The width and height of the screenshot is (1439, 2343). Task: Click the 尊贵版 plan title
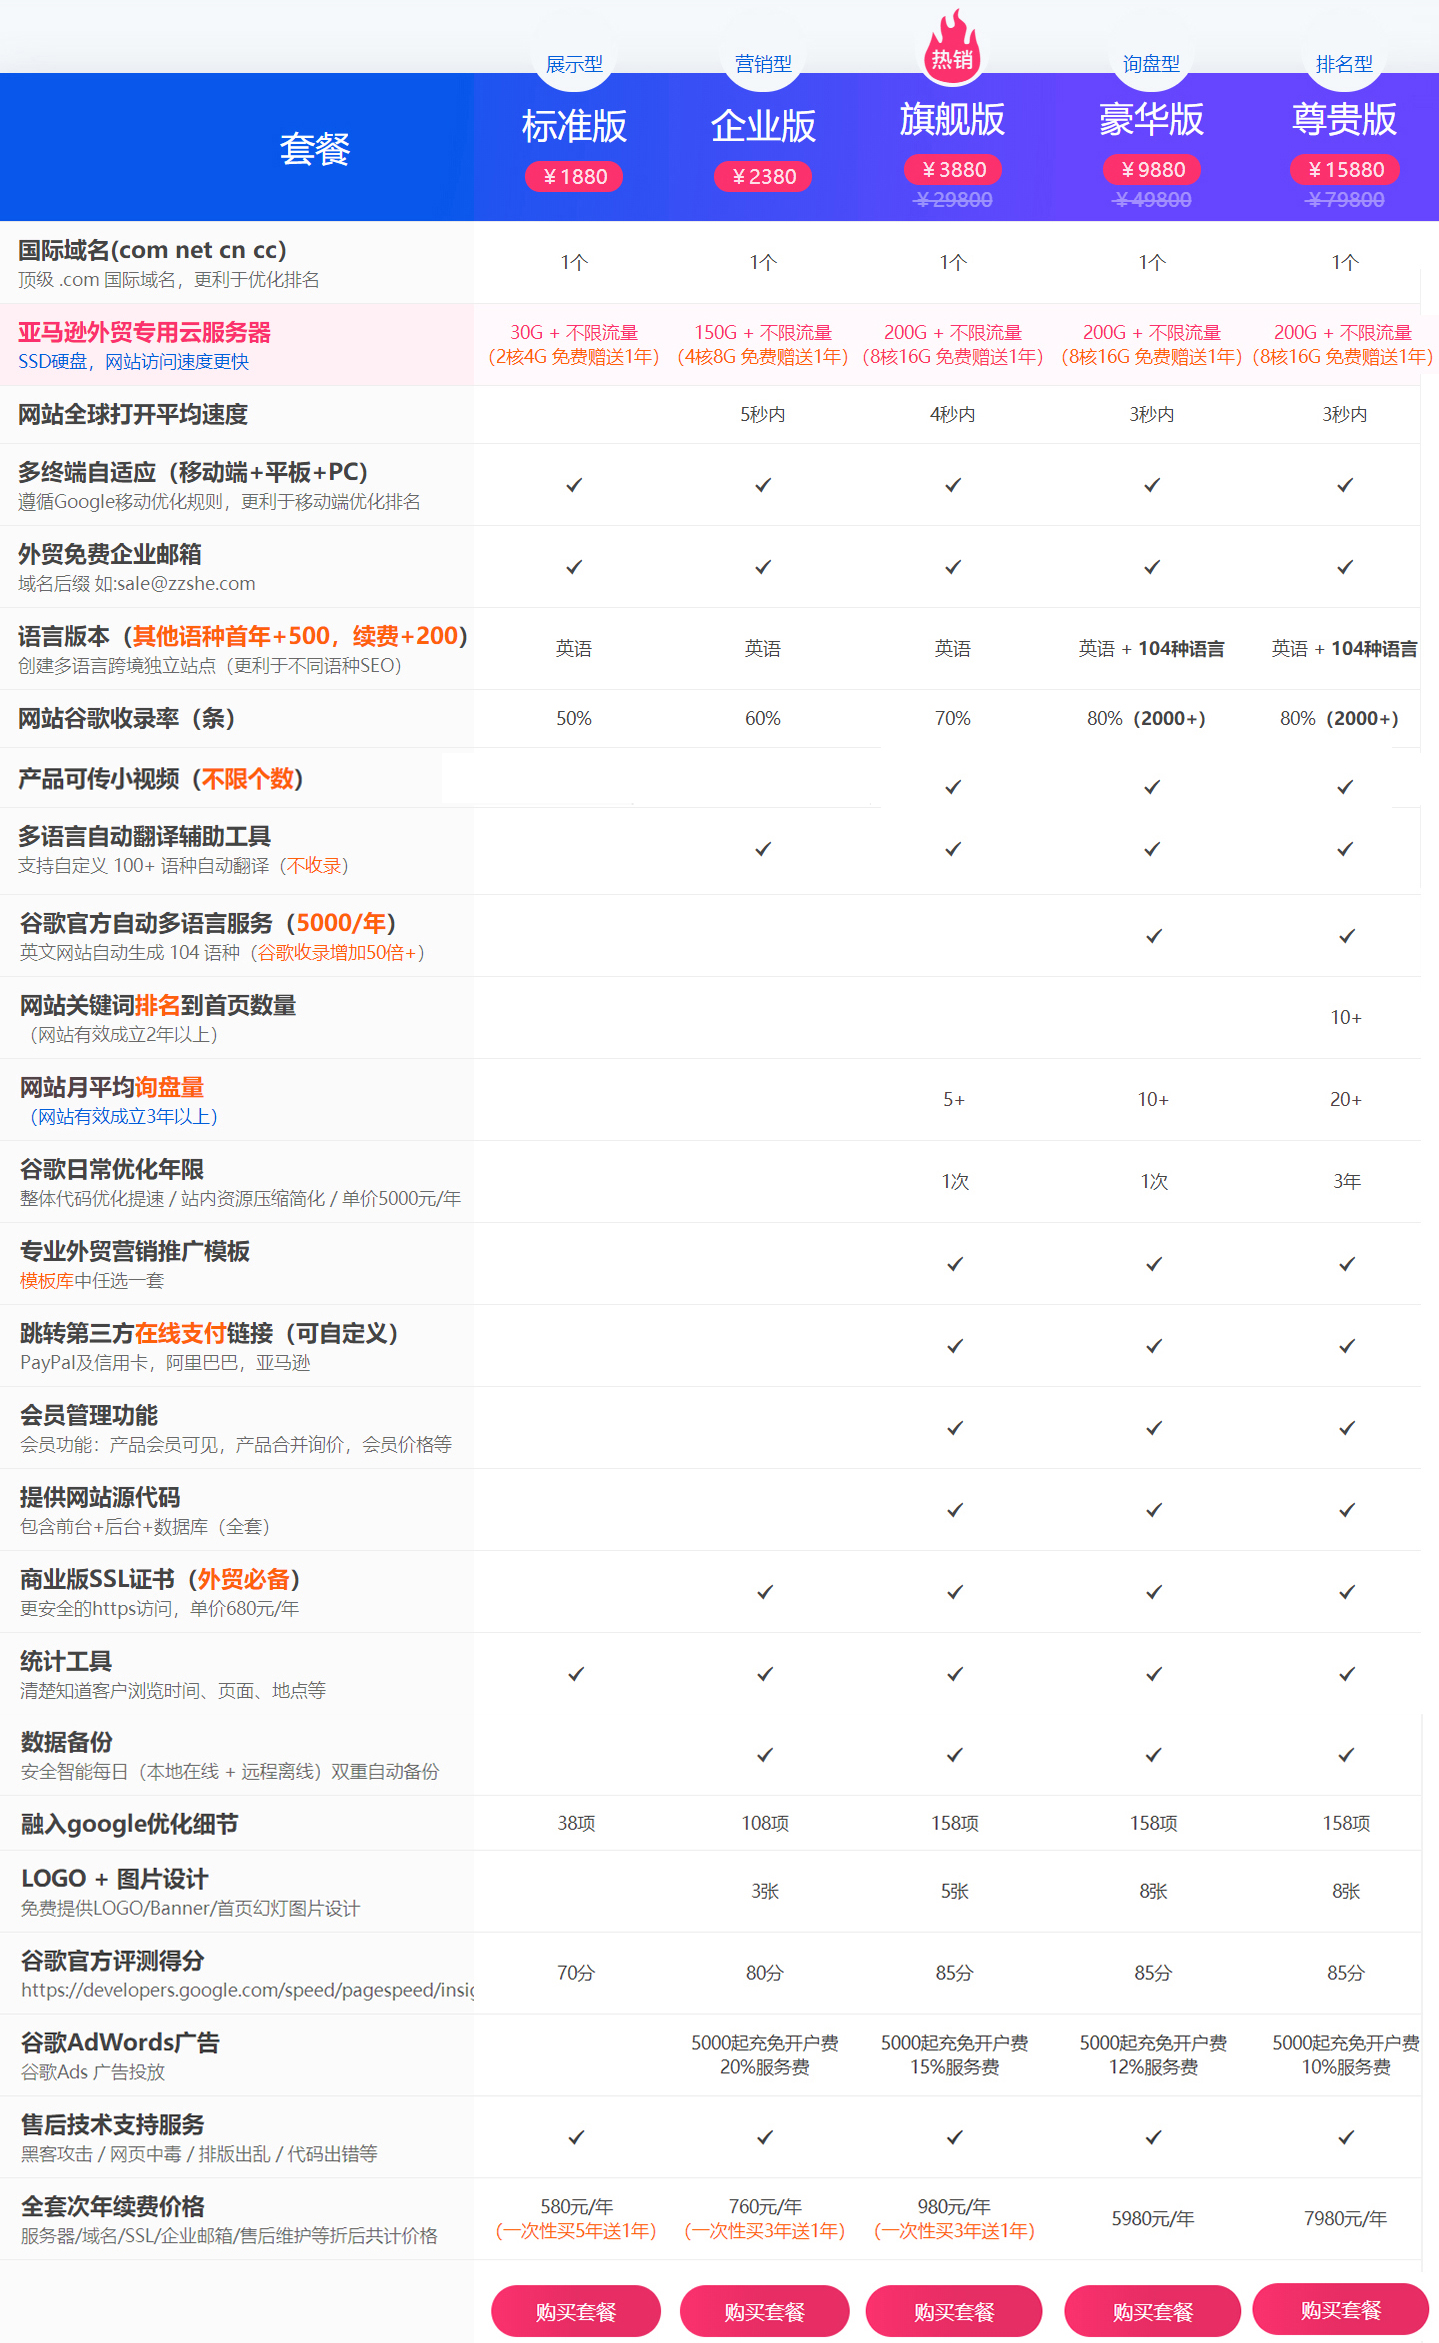(1344, 120)
